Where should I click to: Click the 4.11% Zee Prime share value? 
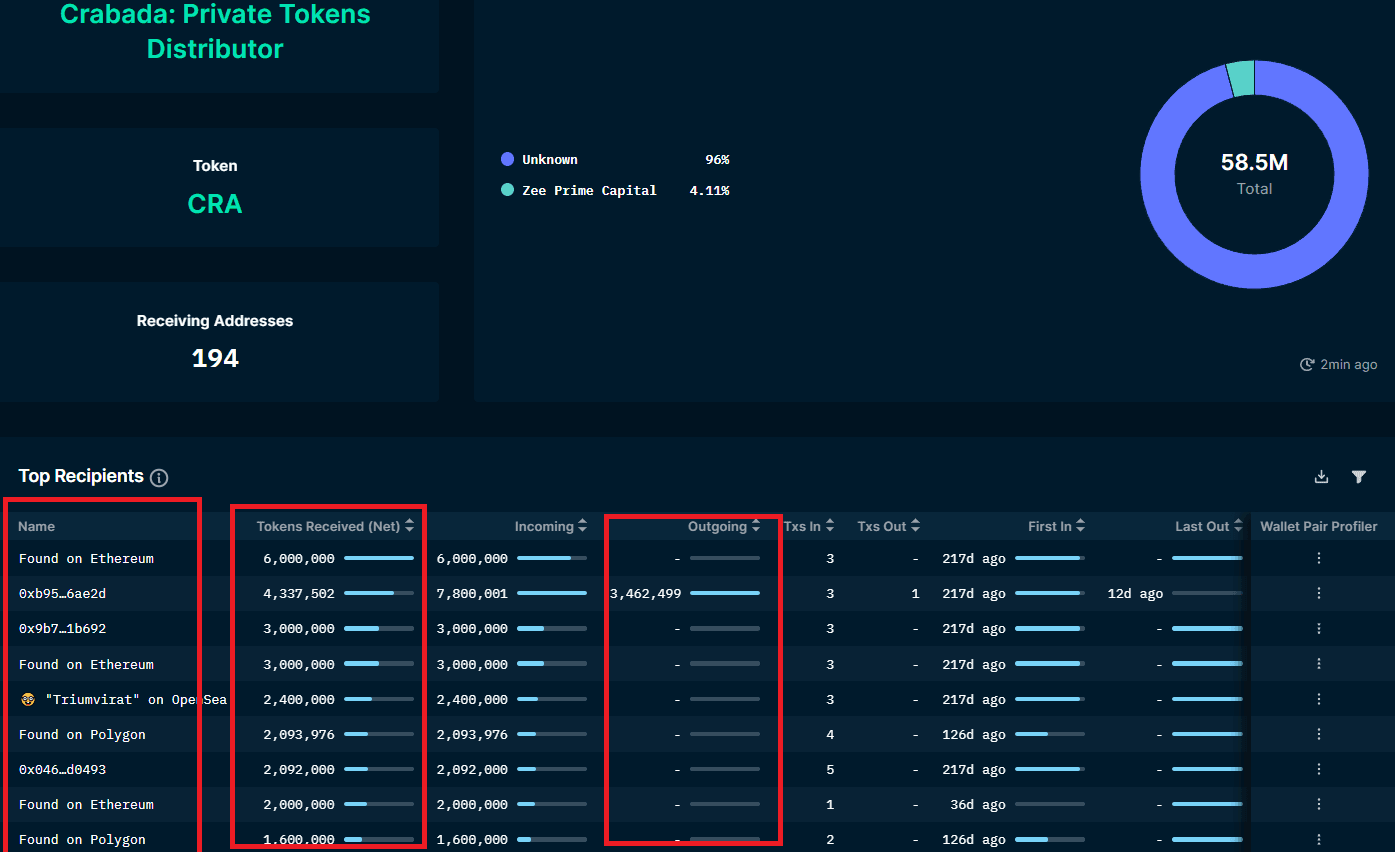coord(709,190)
